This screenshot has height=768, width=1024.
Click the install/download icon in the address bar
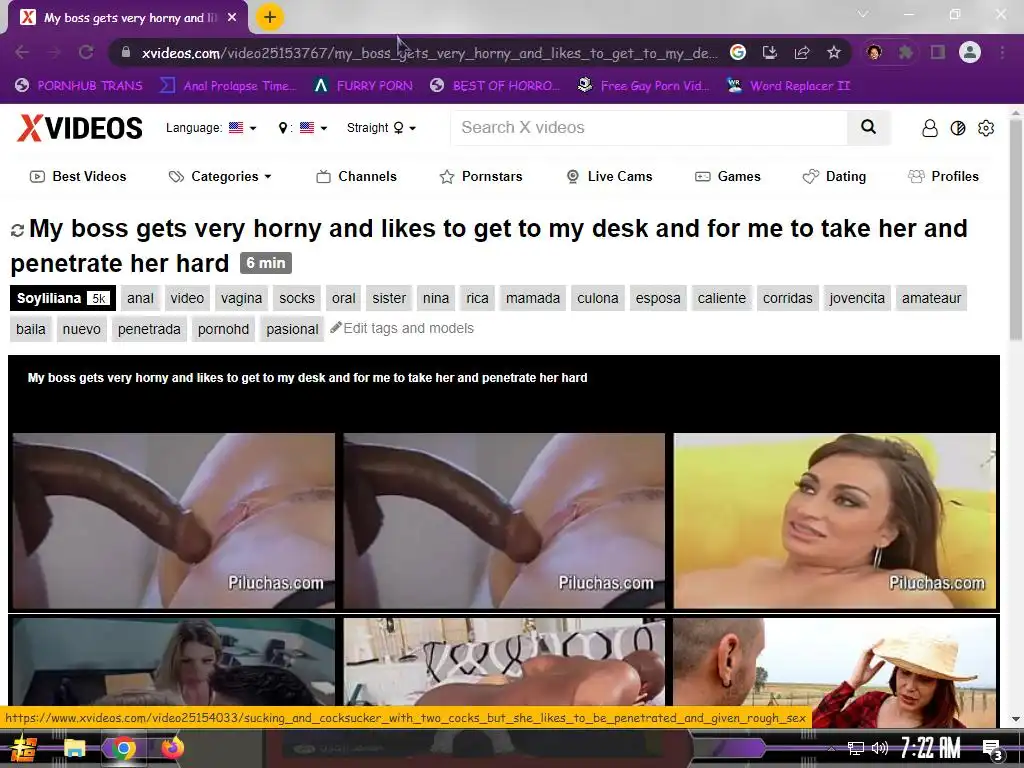770,52
